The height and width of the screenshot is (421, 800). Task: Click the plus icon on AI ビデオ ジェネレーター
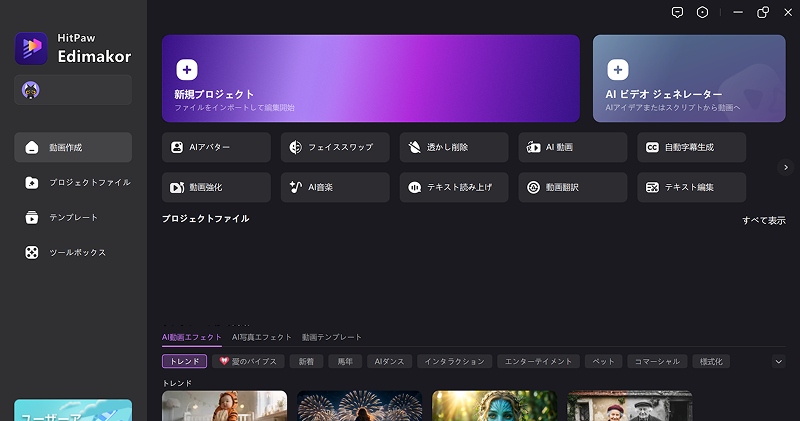coord(617,70)
